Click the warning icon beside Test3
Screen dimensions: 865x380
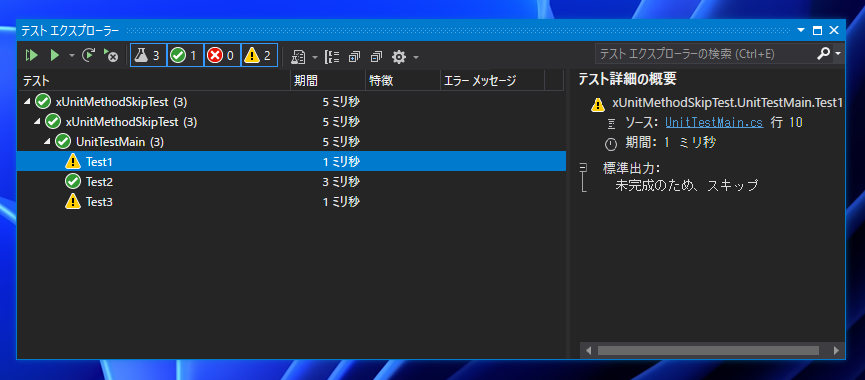tap(73, 202)
